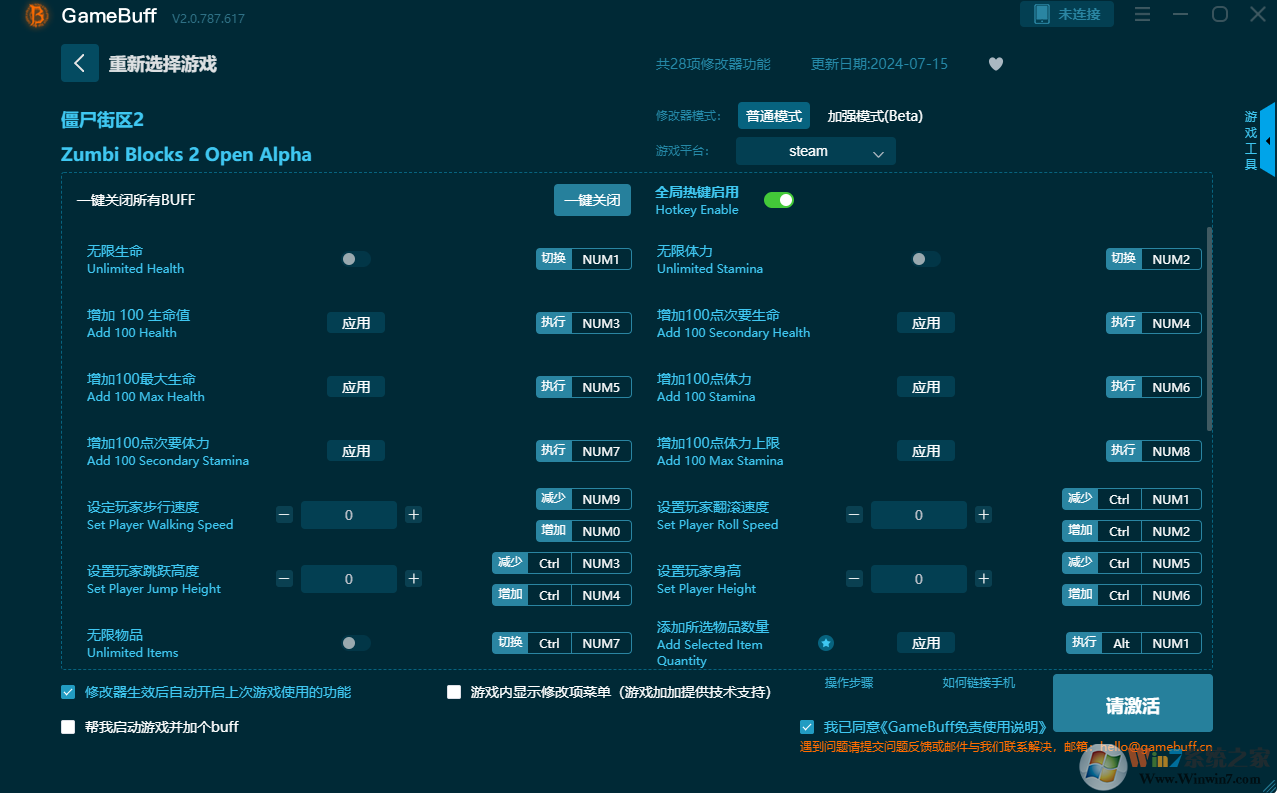Click the 请激活 activate button

1132,705
